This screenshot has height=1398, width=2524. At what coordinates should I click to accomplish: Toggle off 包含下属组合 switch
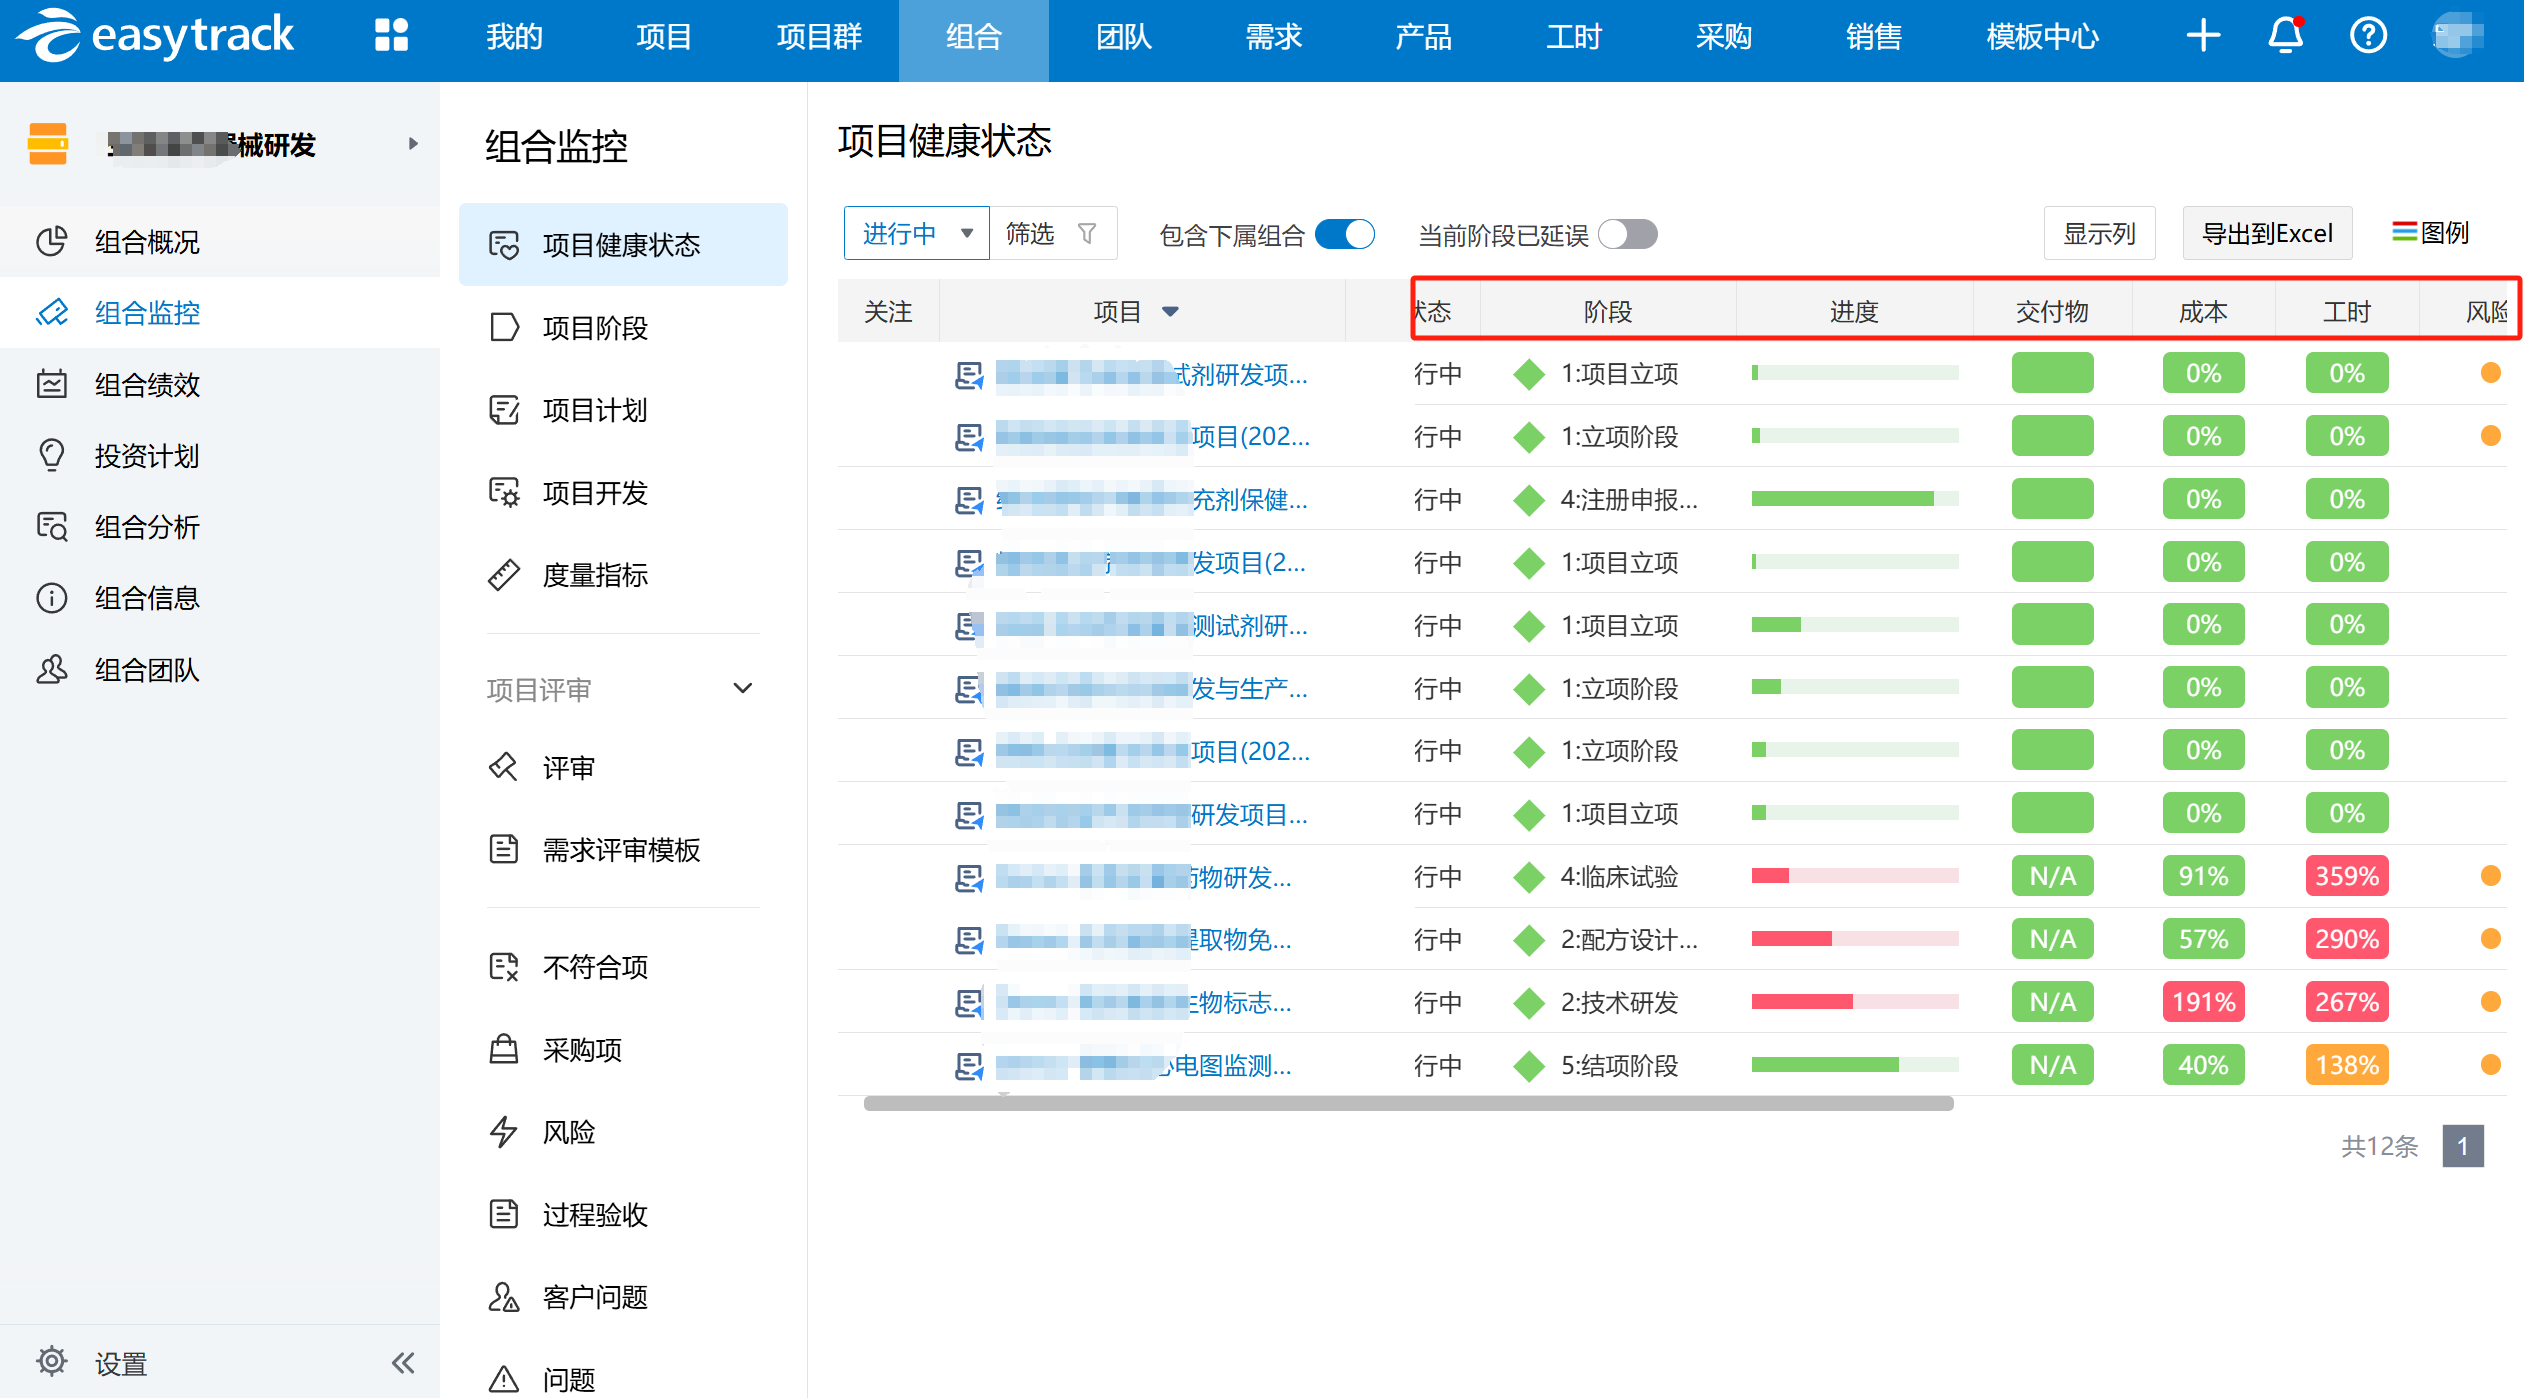tap(1345, 234)
